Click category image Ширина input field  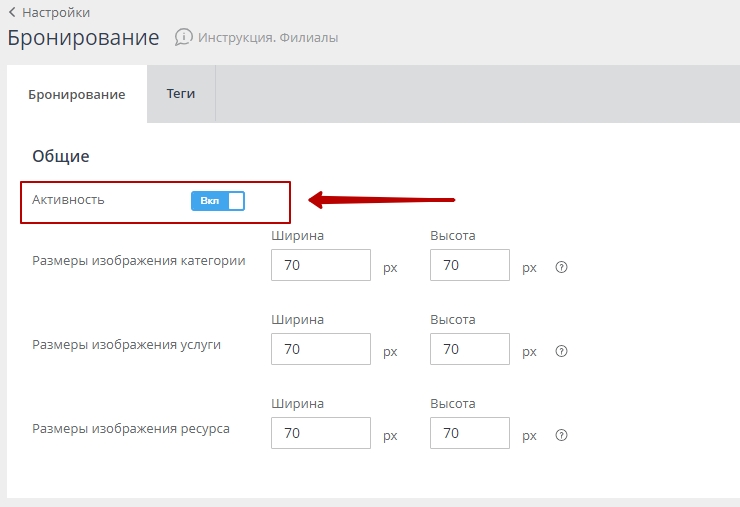pos(320,266)
